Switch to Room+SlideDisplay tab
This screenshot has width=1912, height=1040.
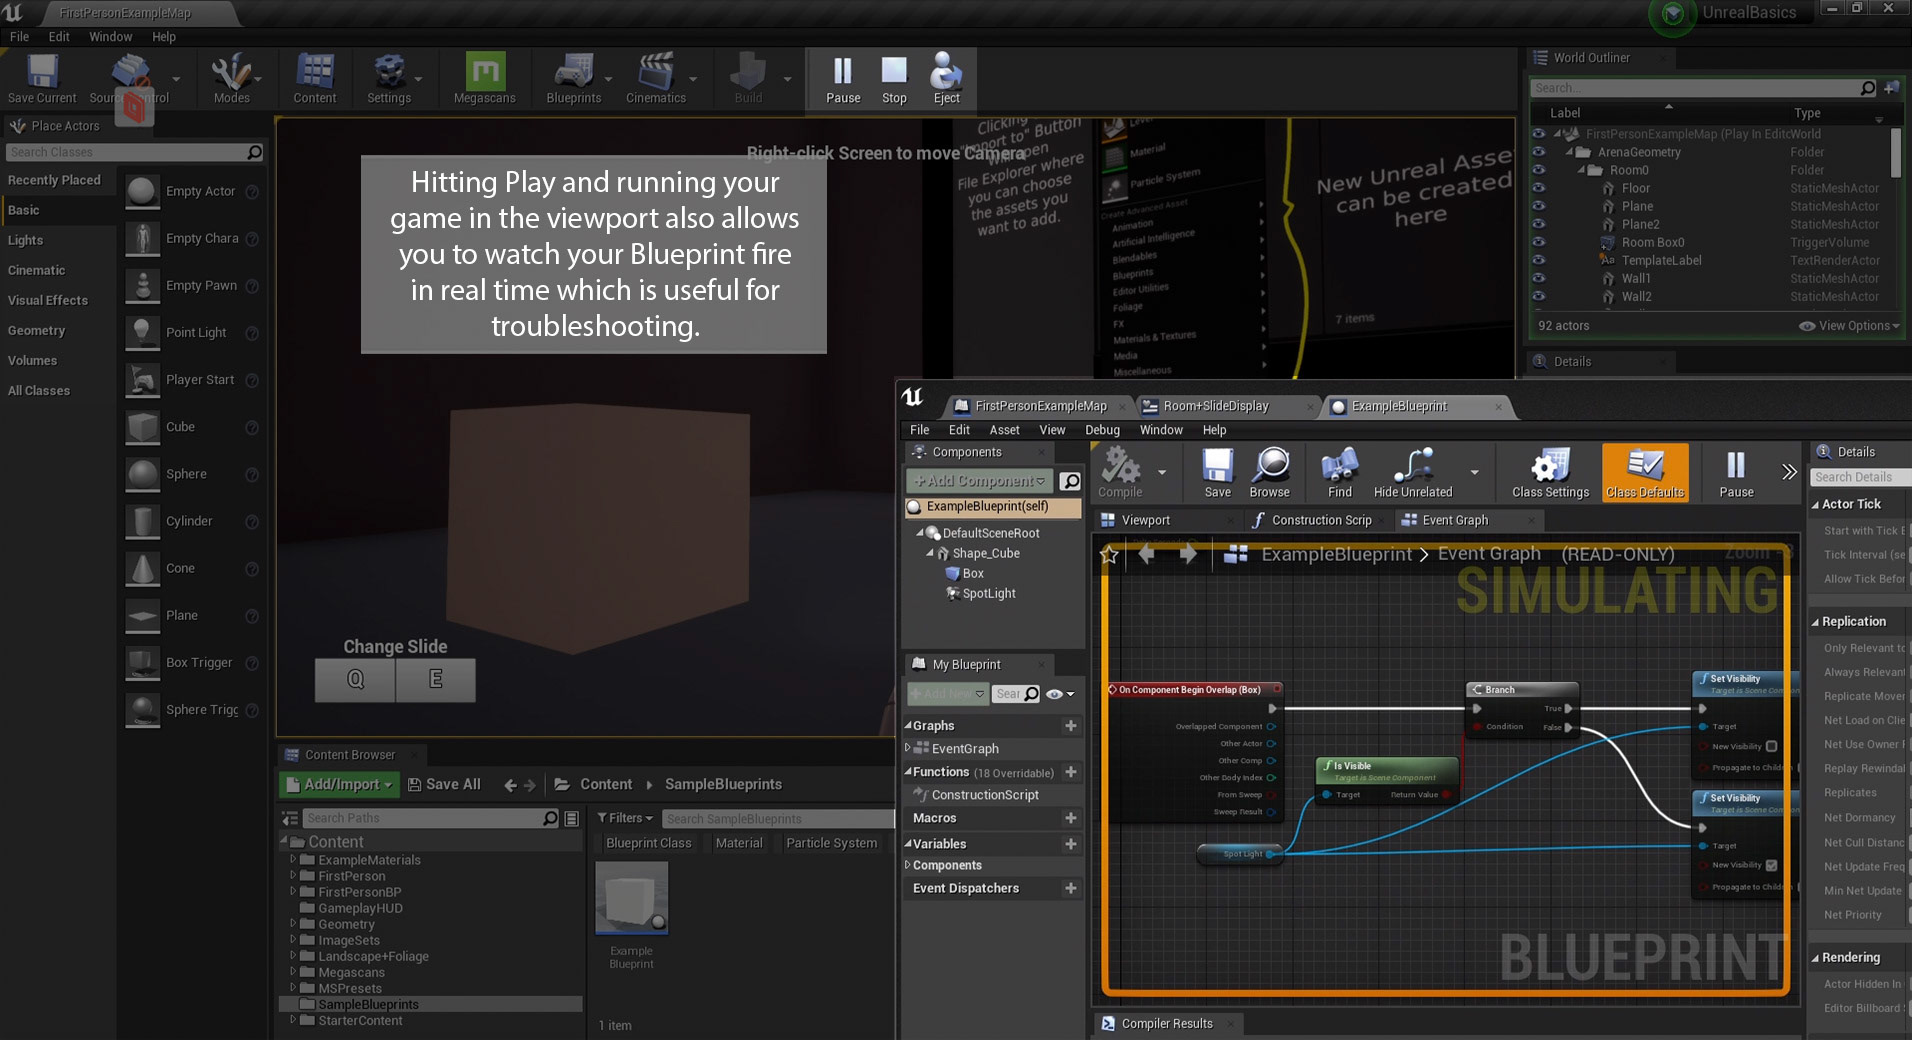(x=1216, y=406)
